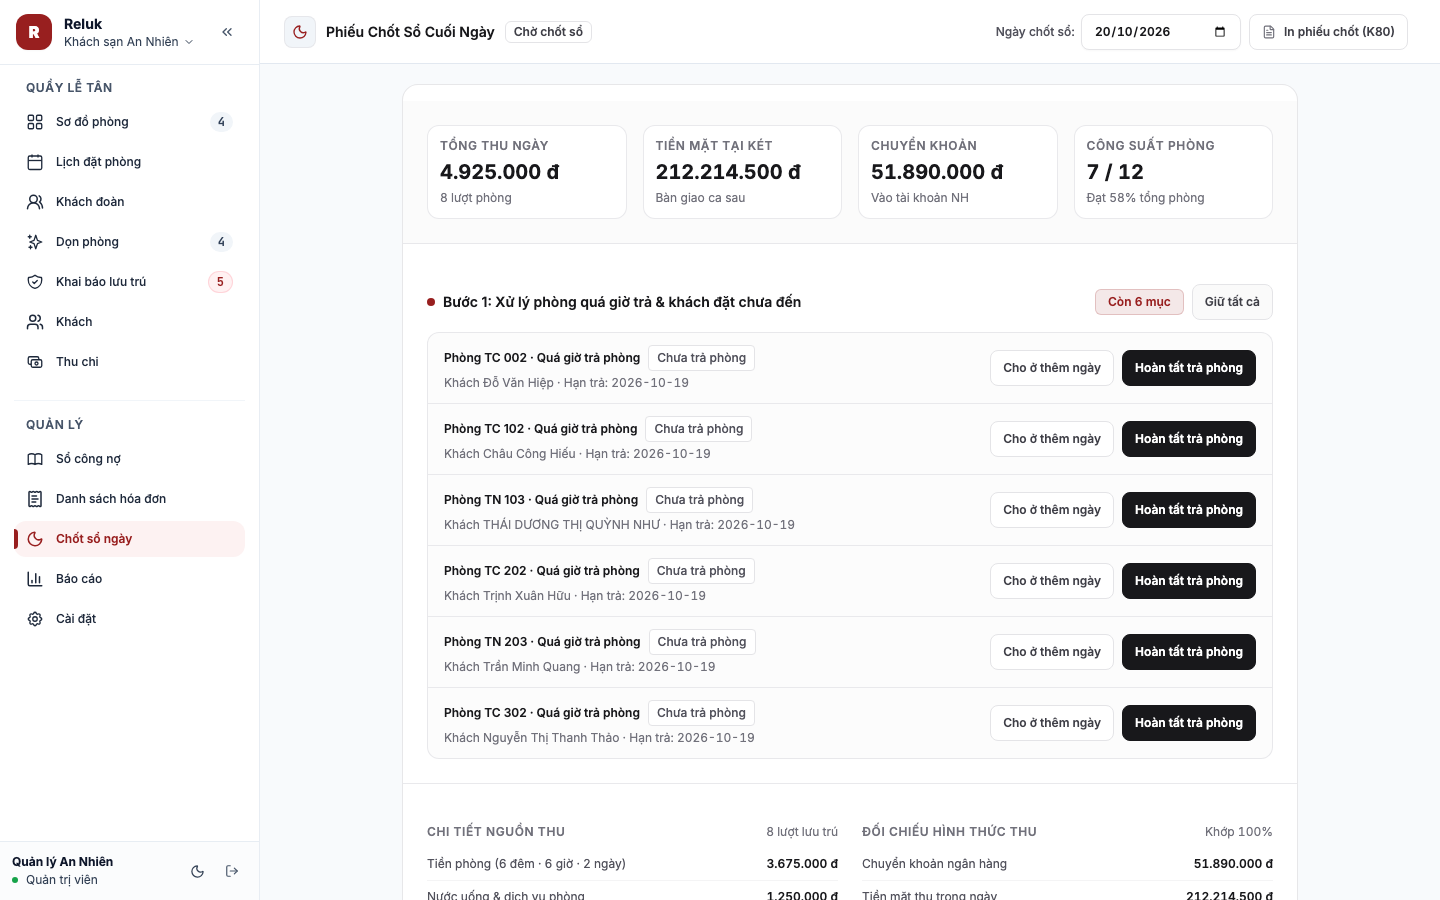Click Danh sách hóa đơn receipt icon
This screenshot has width=1440, height=900.
[35, 499]
